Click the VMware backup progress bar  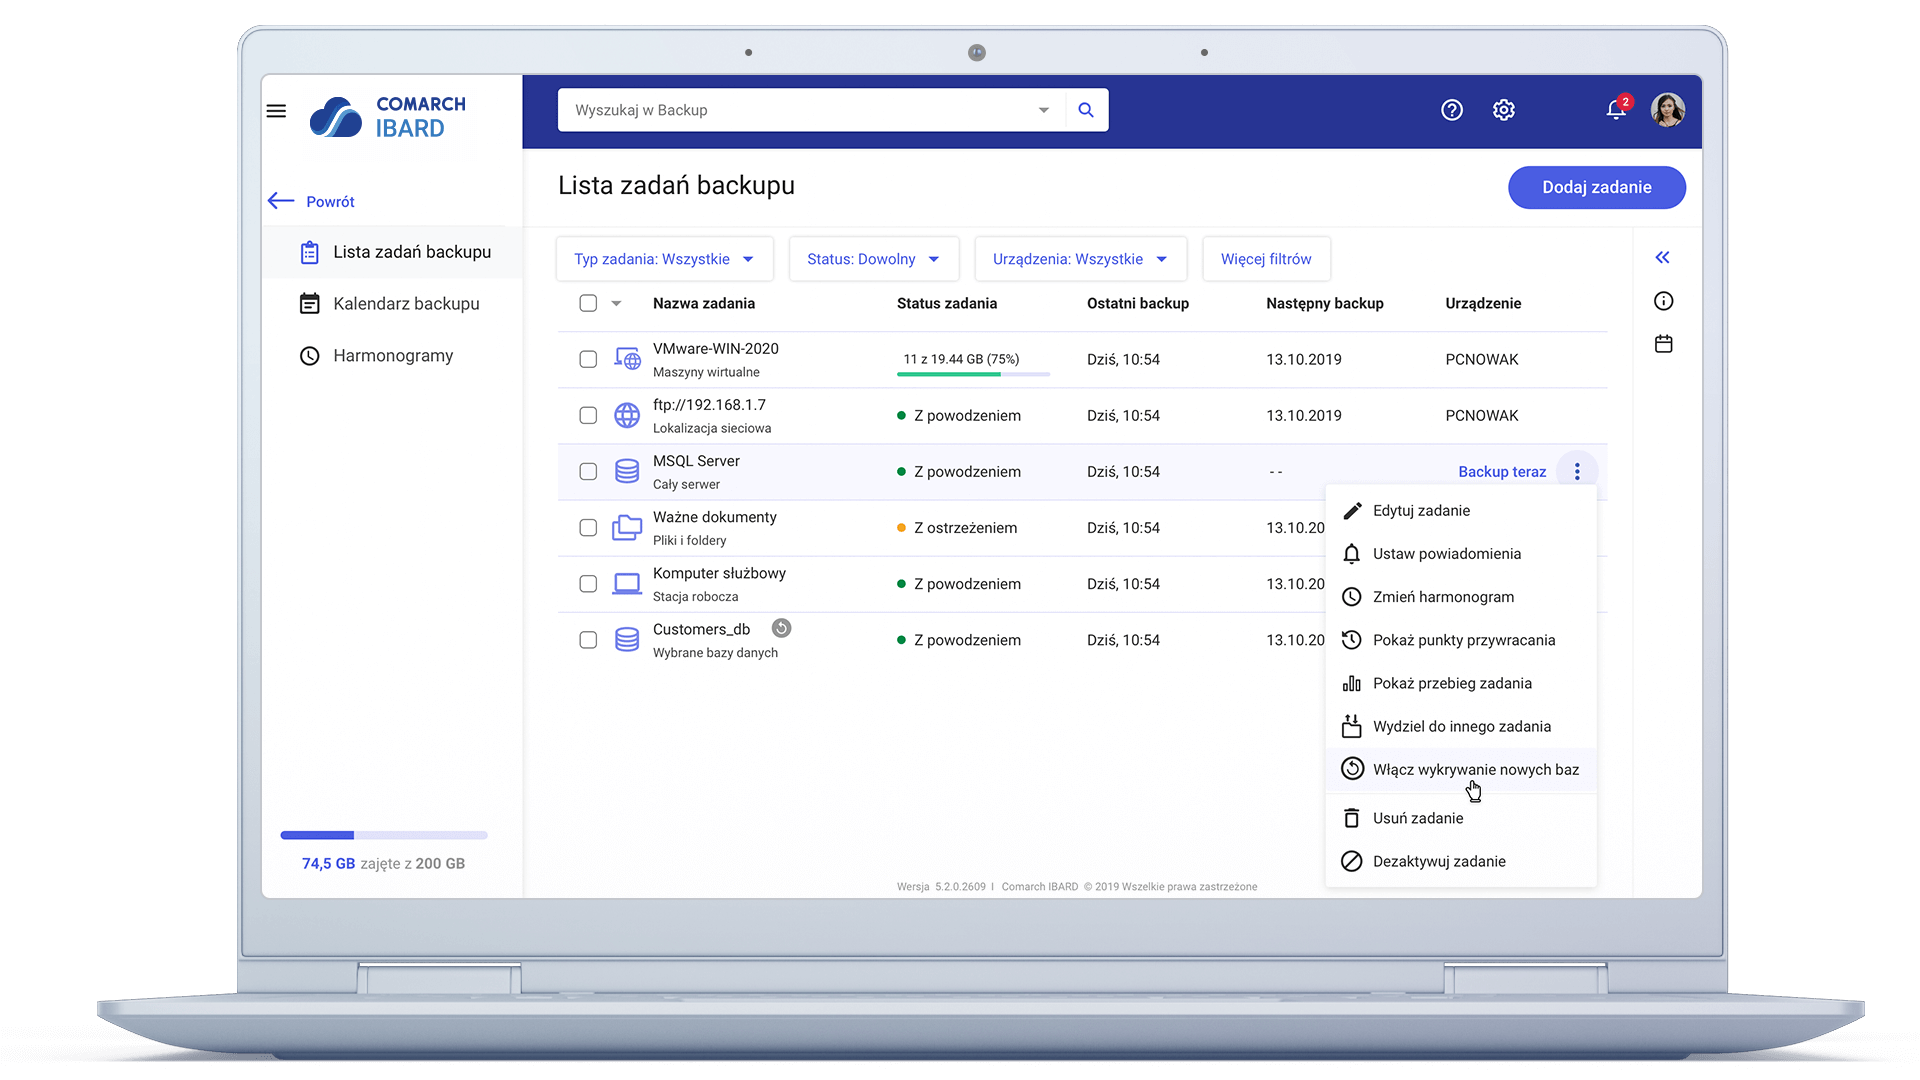click(x=973, y=374)
